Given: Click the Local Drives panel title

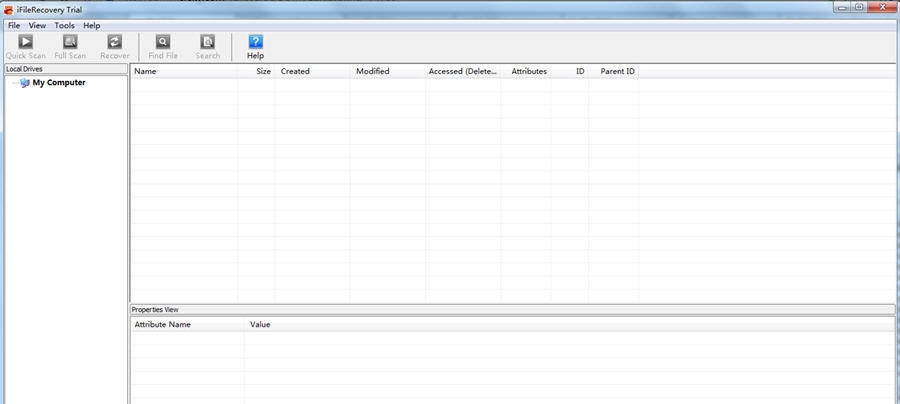Looking at the screenshot, I should point(65,69).
